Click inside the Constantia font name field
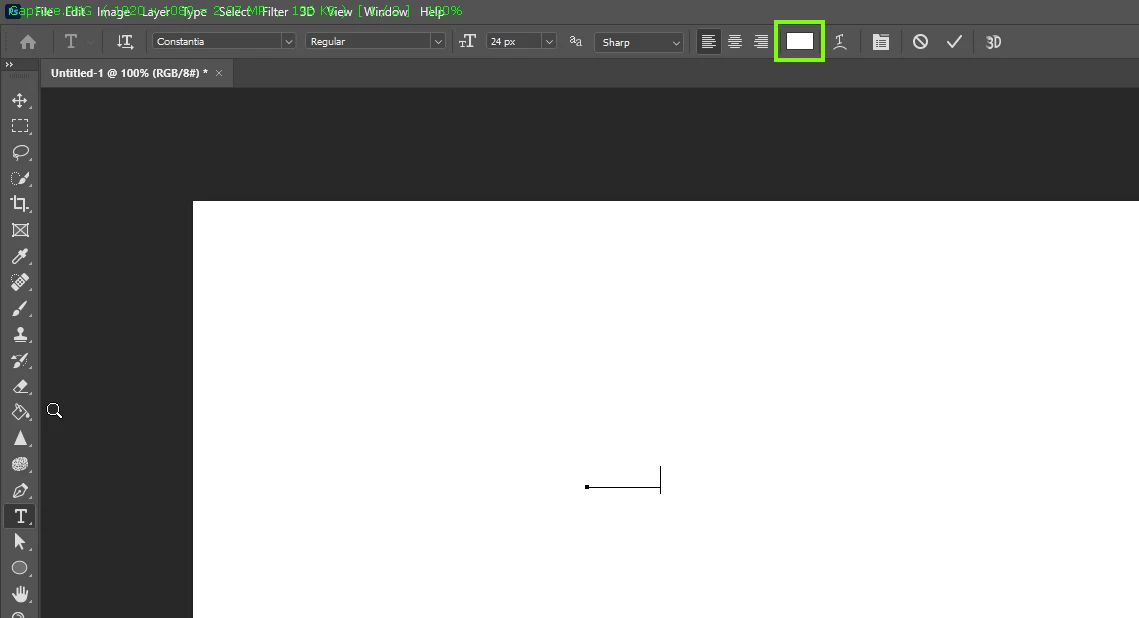This screenshot has height=618, width=1139. (x=216, y=42)
